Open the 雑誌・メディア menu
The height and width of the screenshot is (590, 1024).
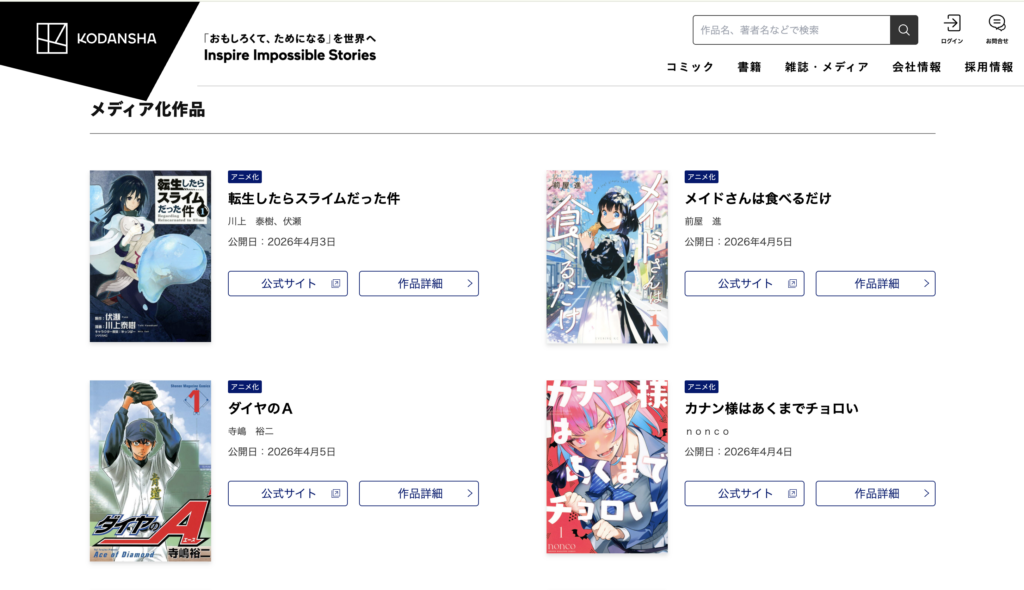(x=827, y=67)
